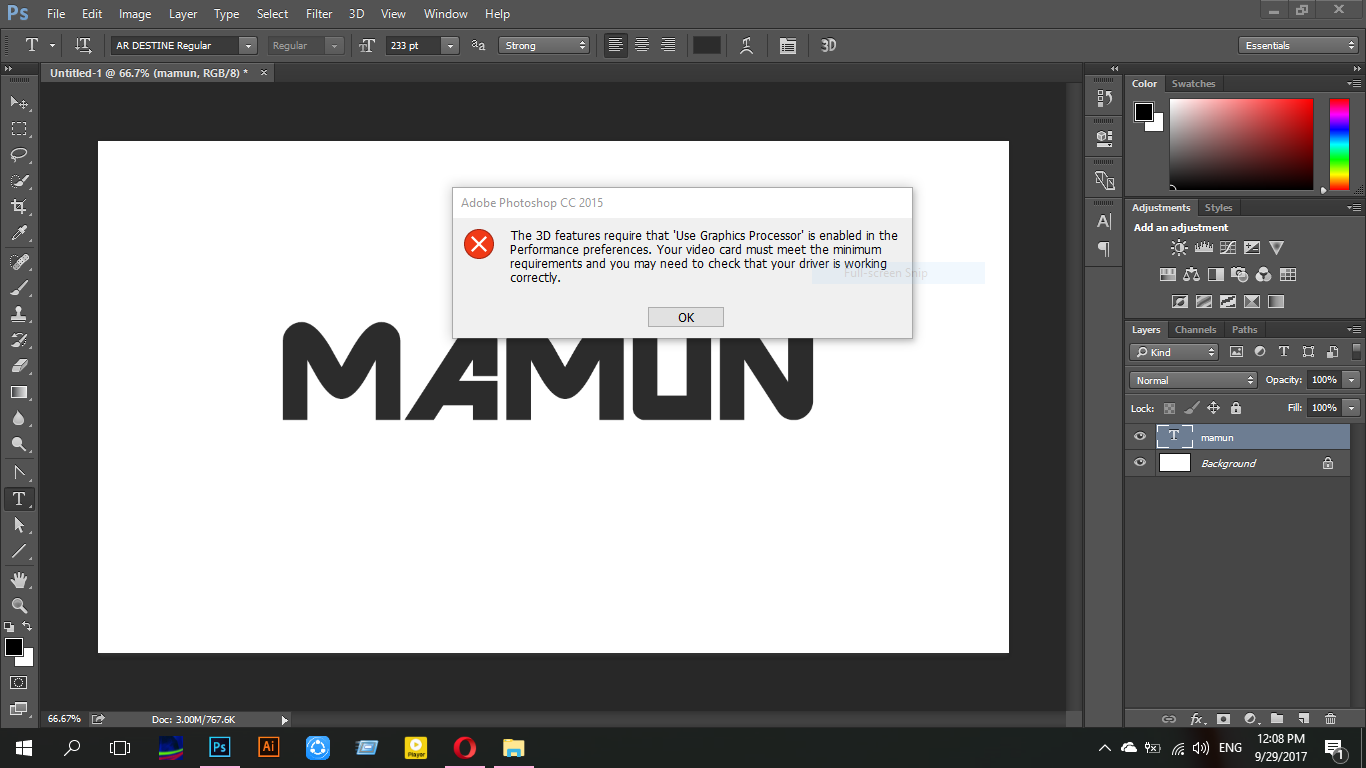The width and height of the screenshot is (1366, 768).
Task: Select the Crop tool
Action: pos(19,207)
